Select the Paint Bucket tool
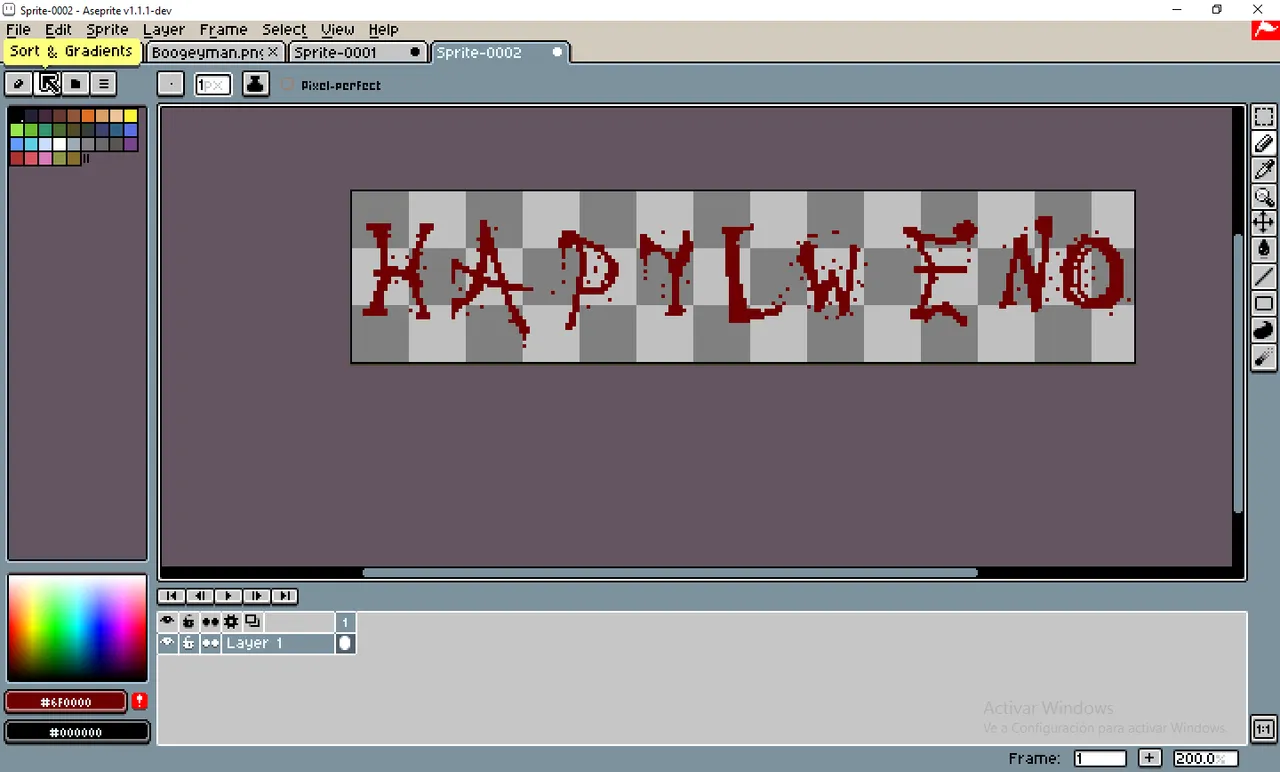Screen dimensions: 1280x772 pyautogui.click(x=1264, y=249)
